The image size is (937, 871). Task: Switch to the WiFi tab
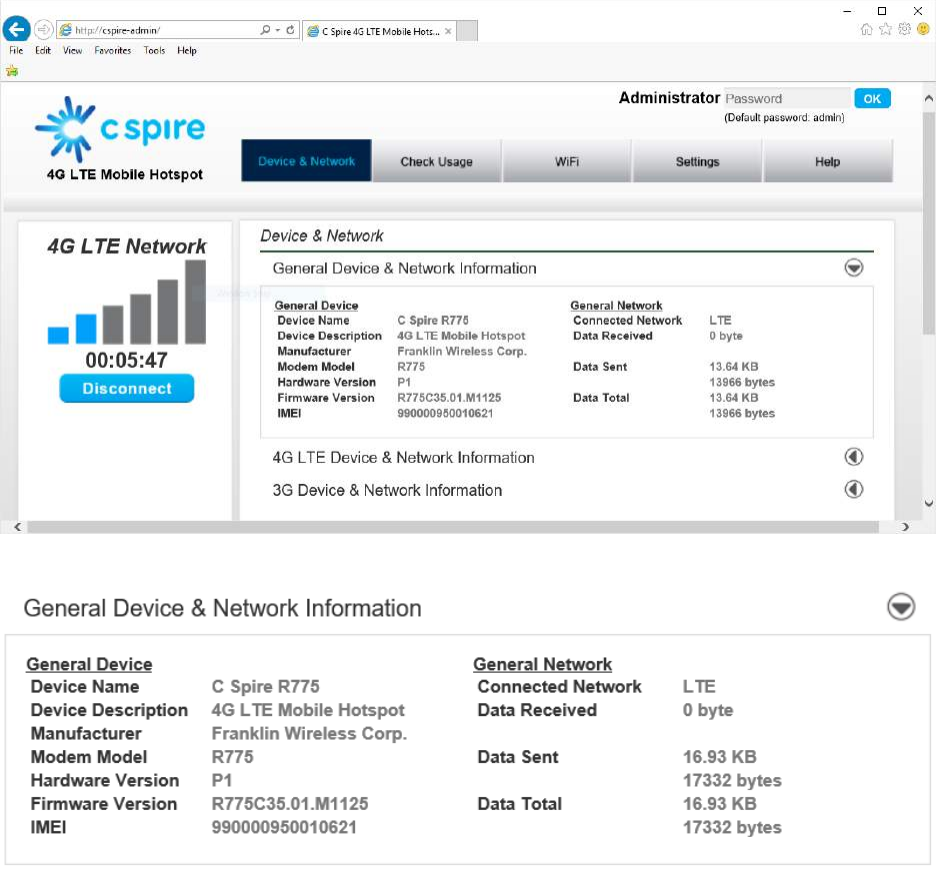(567, 161)
